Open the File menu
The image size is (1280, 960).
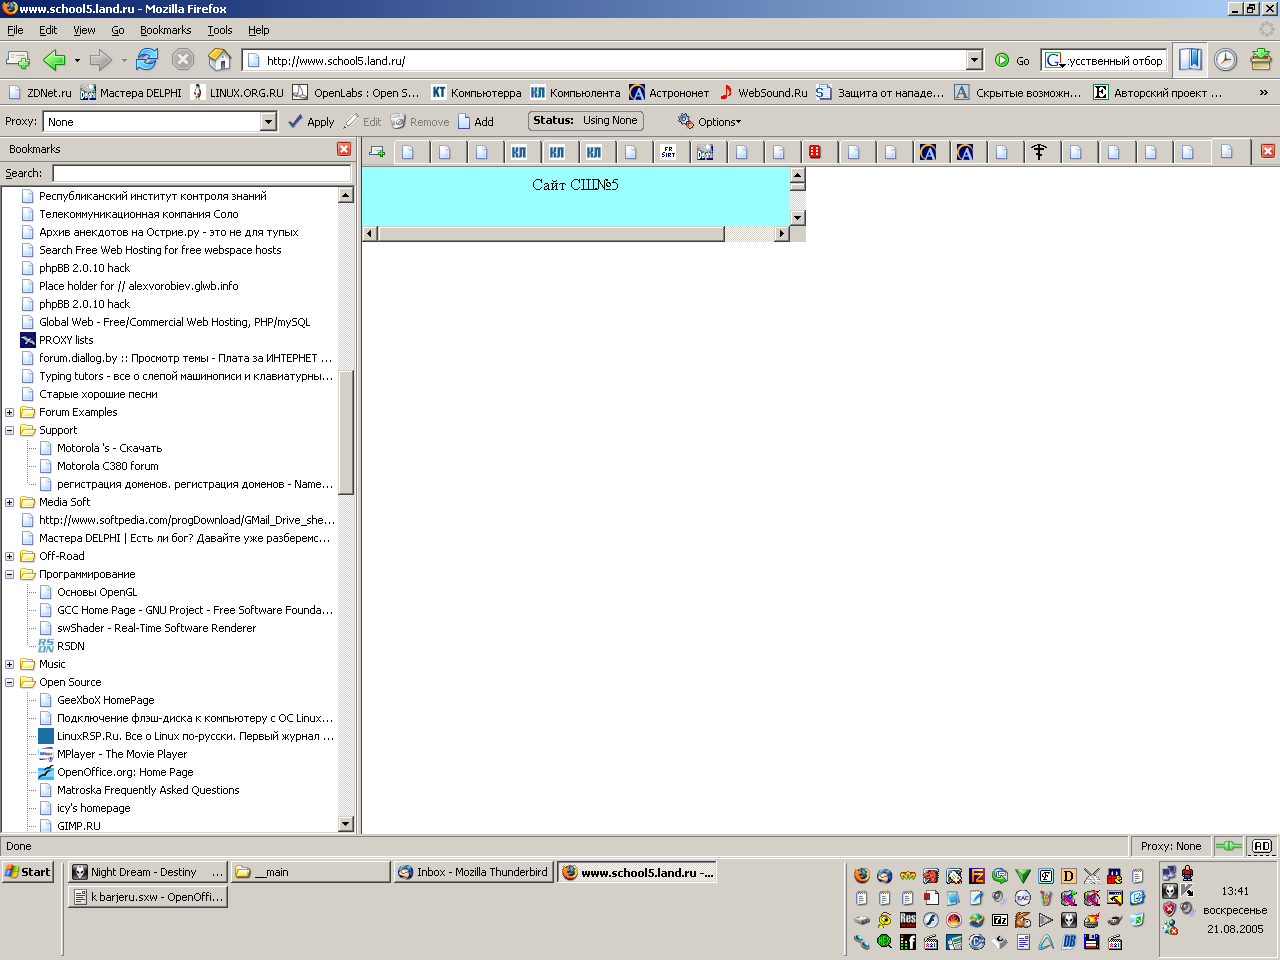tap(15, 30)
